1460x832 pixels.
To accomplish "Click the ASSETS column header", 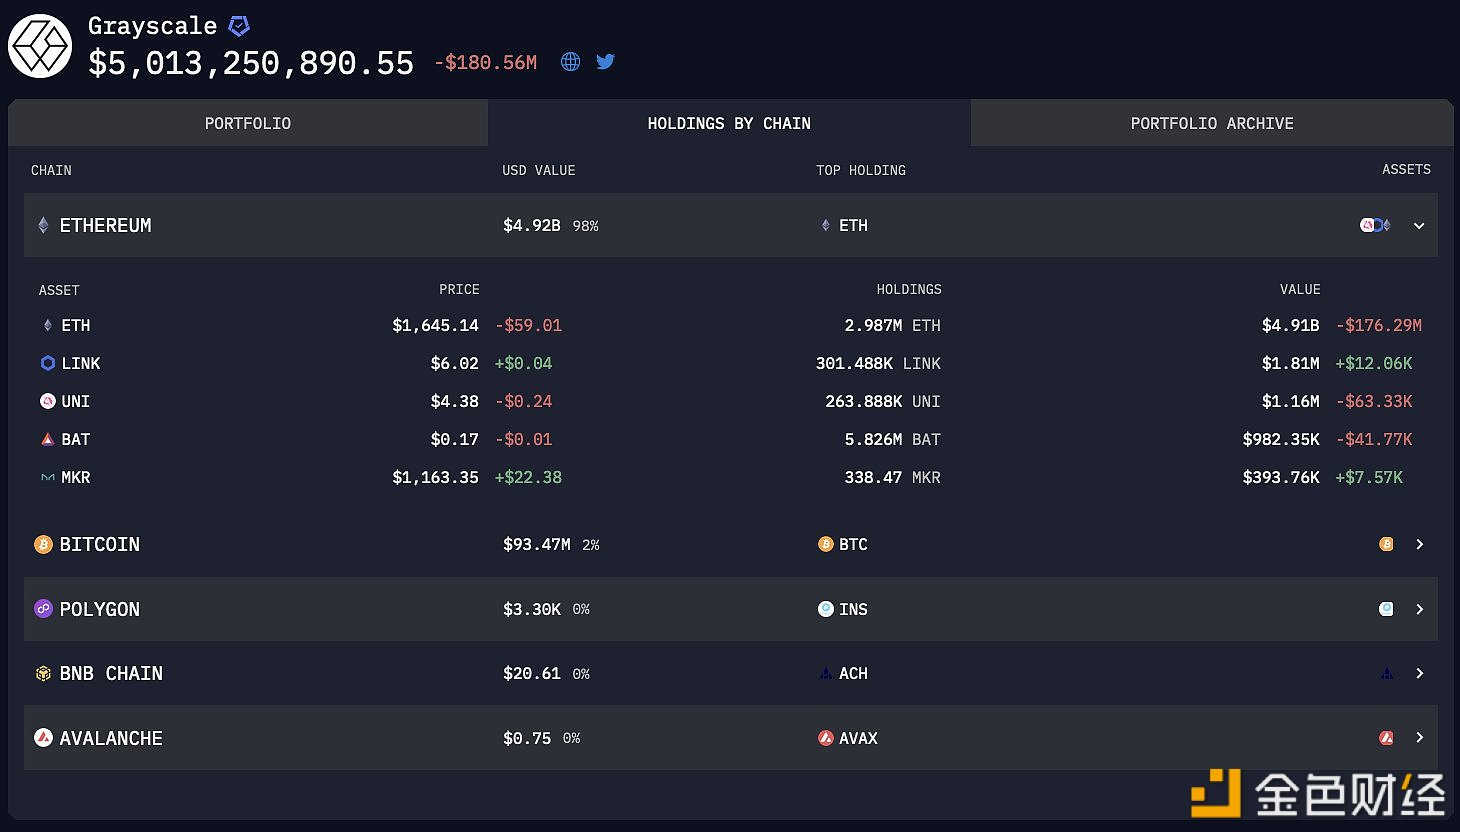I will tap(1406, 170).
